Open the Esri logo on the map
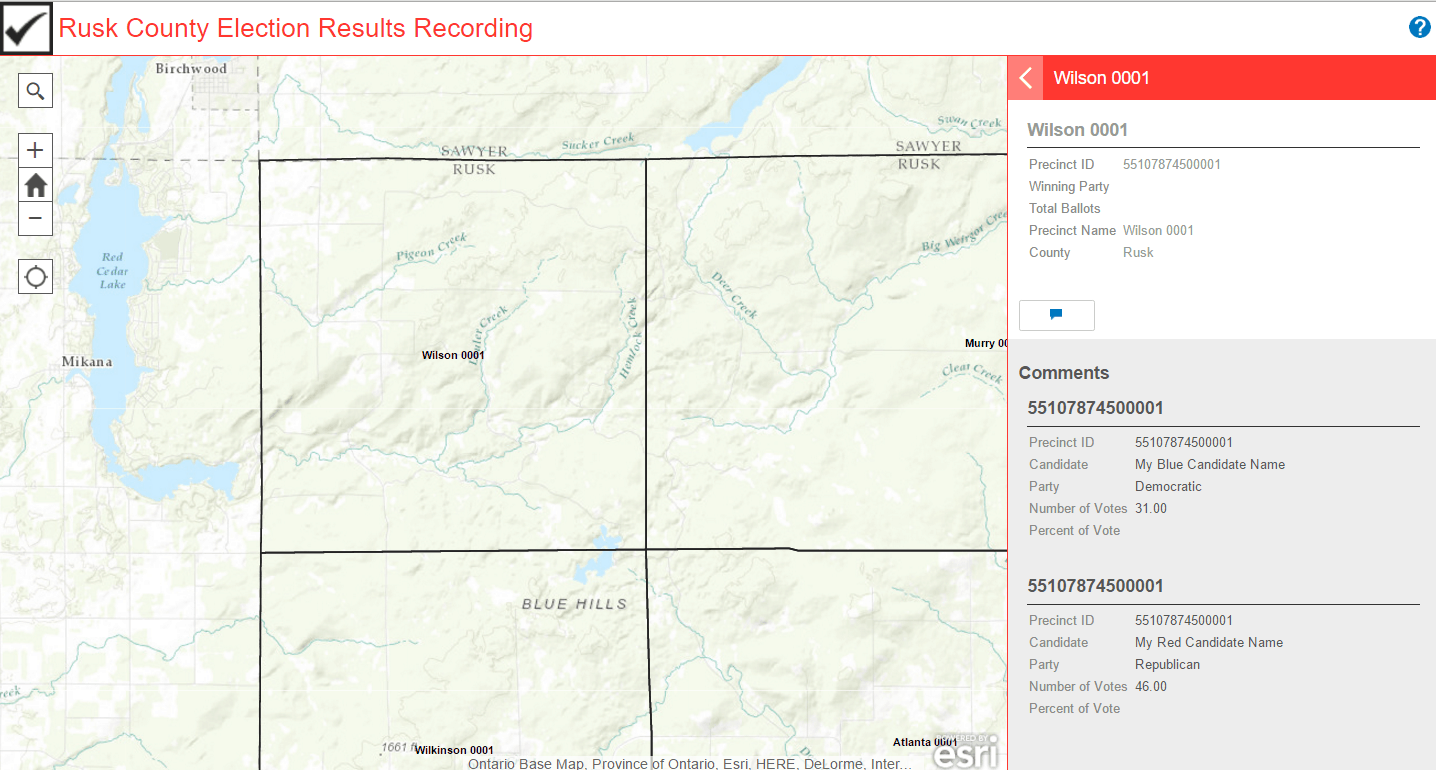The image size is (1436, 770). 965,752
